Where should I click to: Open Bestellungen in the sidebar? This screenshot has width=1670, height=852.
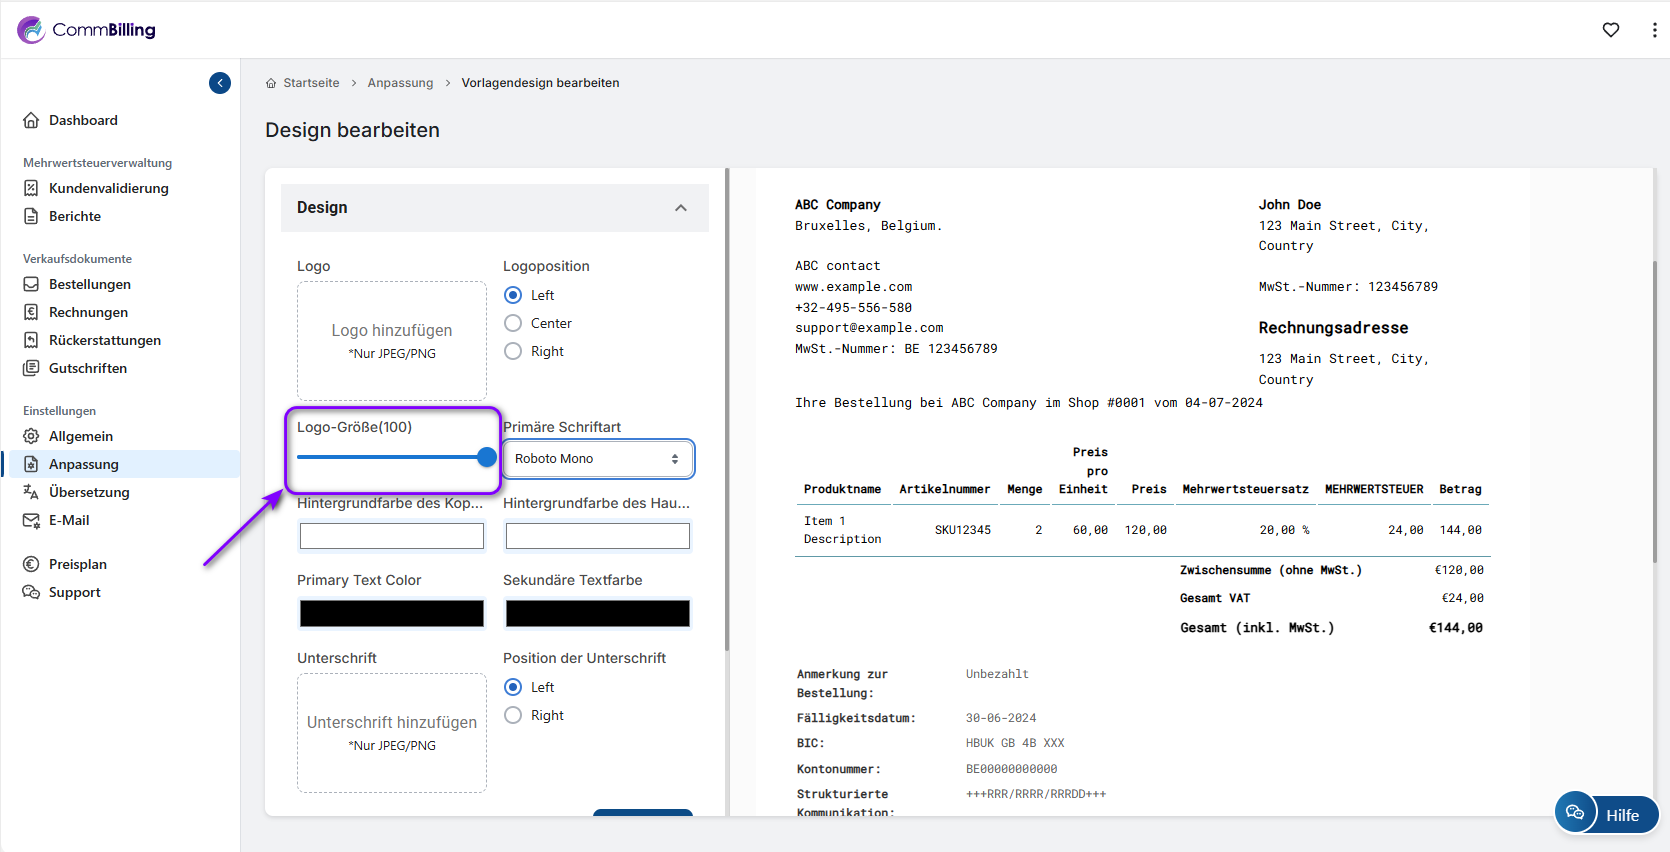[x=90, y=284]
